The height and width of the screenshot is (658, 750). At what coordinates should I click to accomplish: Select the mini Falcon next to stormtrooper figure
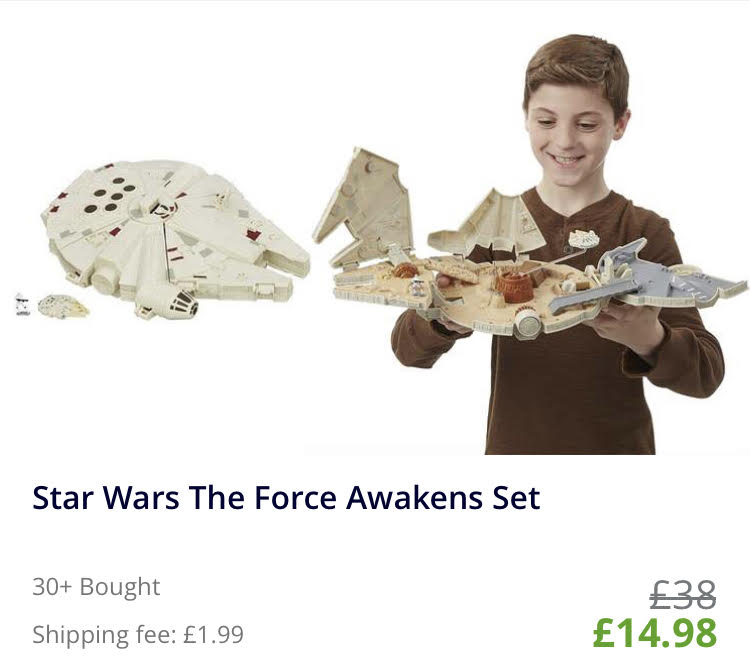(63, 306)
